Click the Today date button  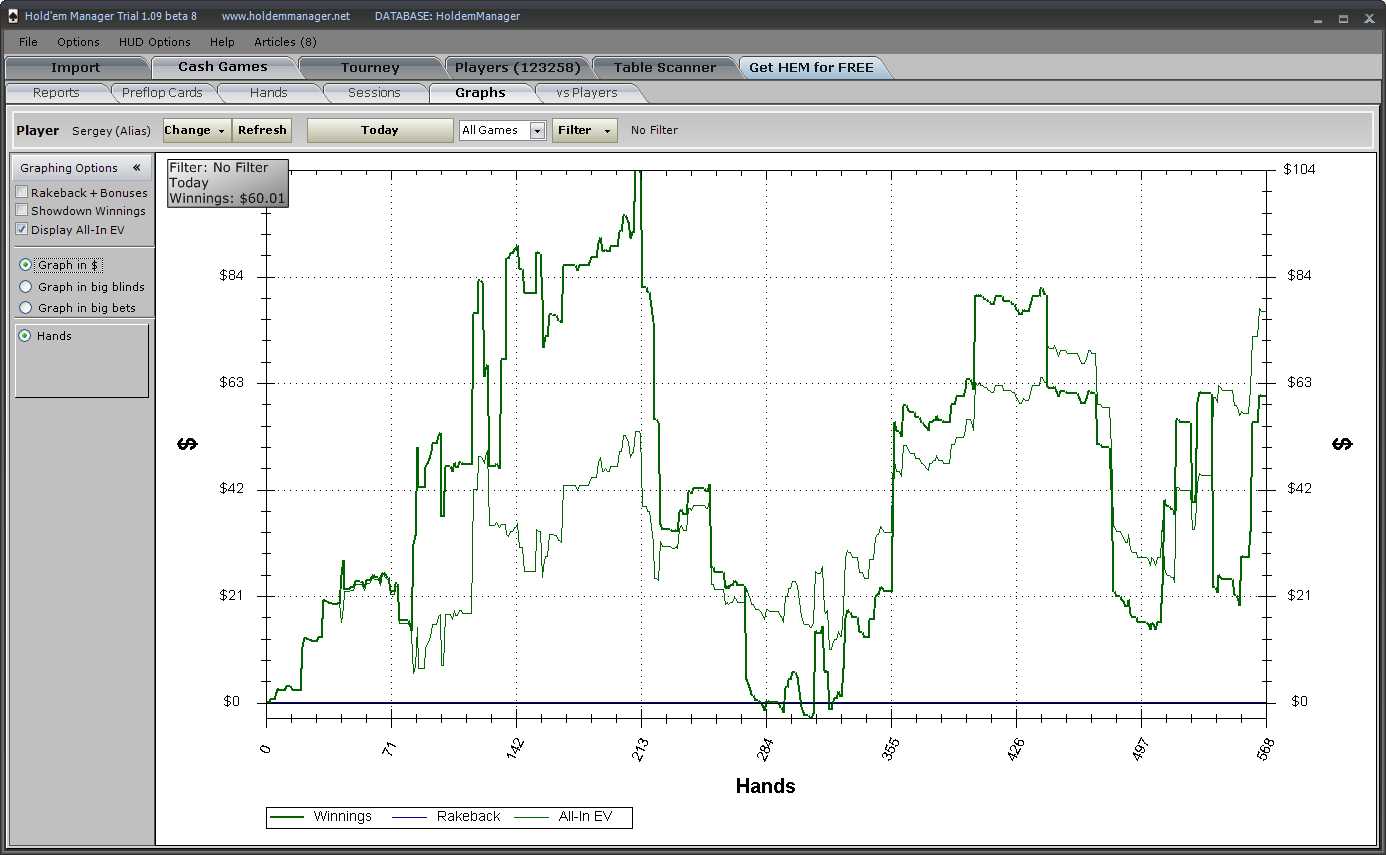[x=379, y=130]
